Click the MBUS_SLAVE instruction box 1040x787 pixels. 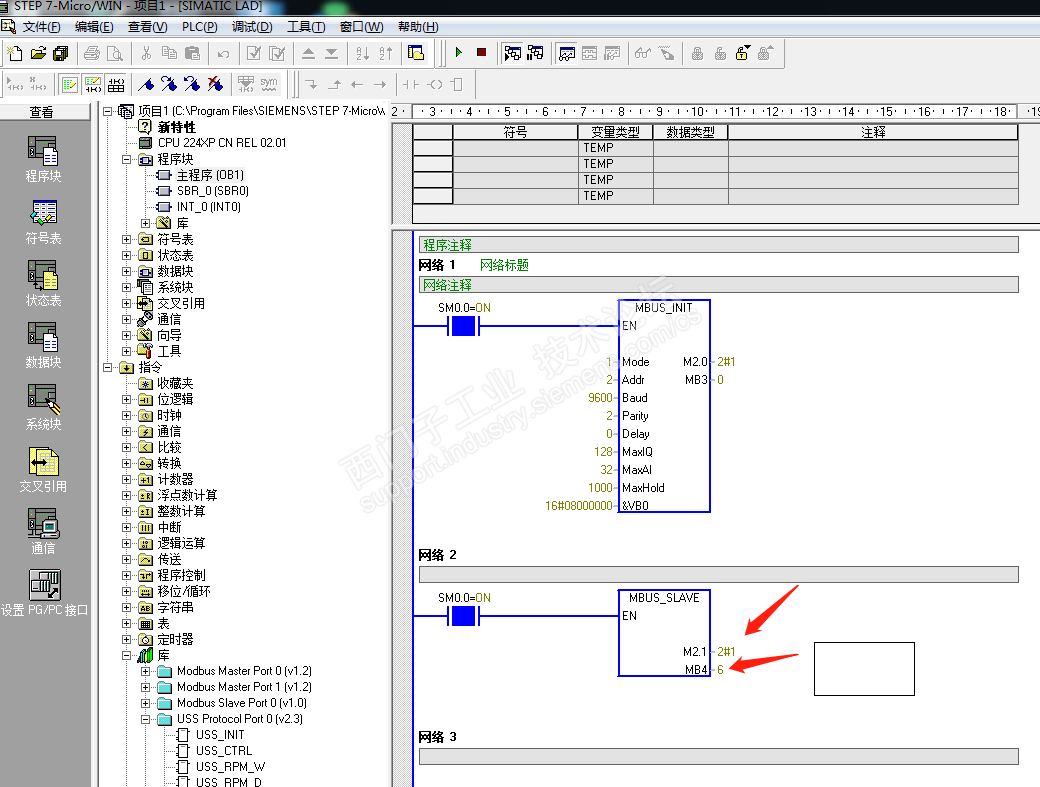pyautogui.click(x=664, y=633)
